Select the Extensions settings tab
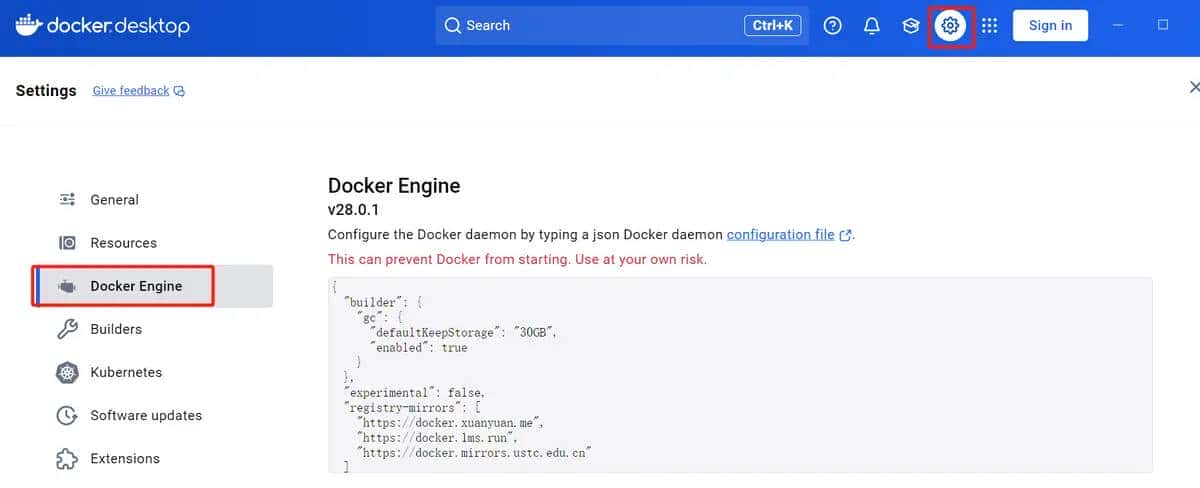The width and height of the screenshot is (1200, 488). pyautogui.click(x=152, y=458)
